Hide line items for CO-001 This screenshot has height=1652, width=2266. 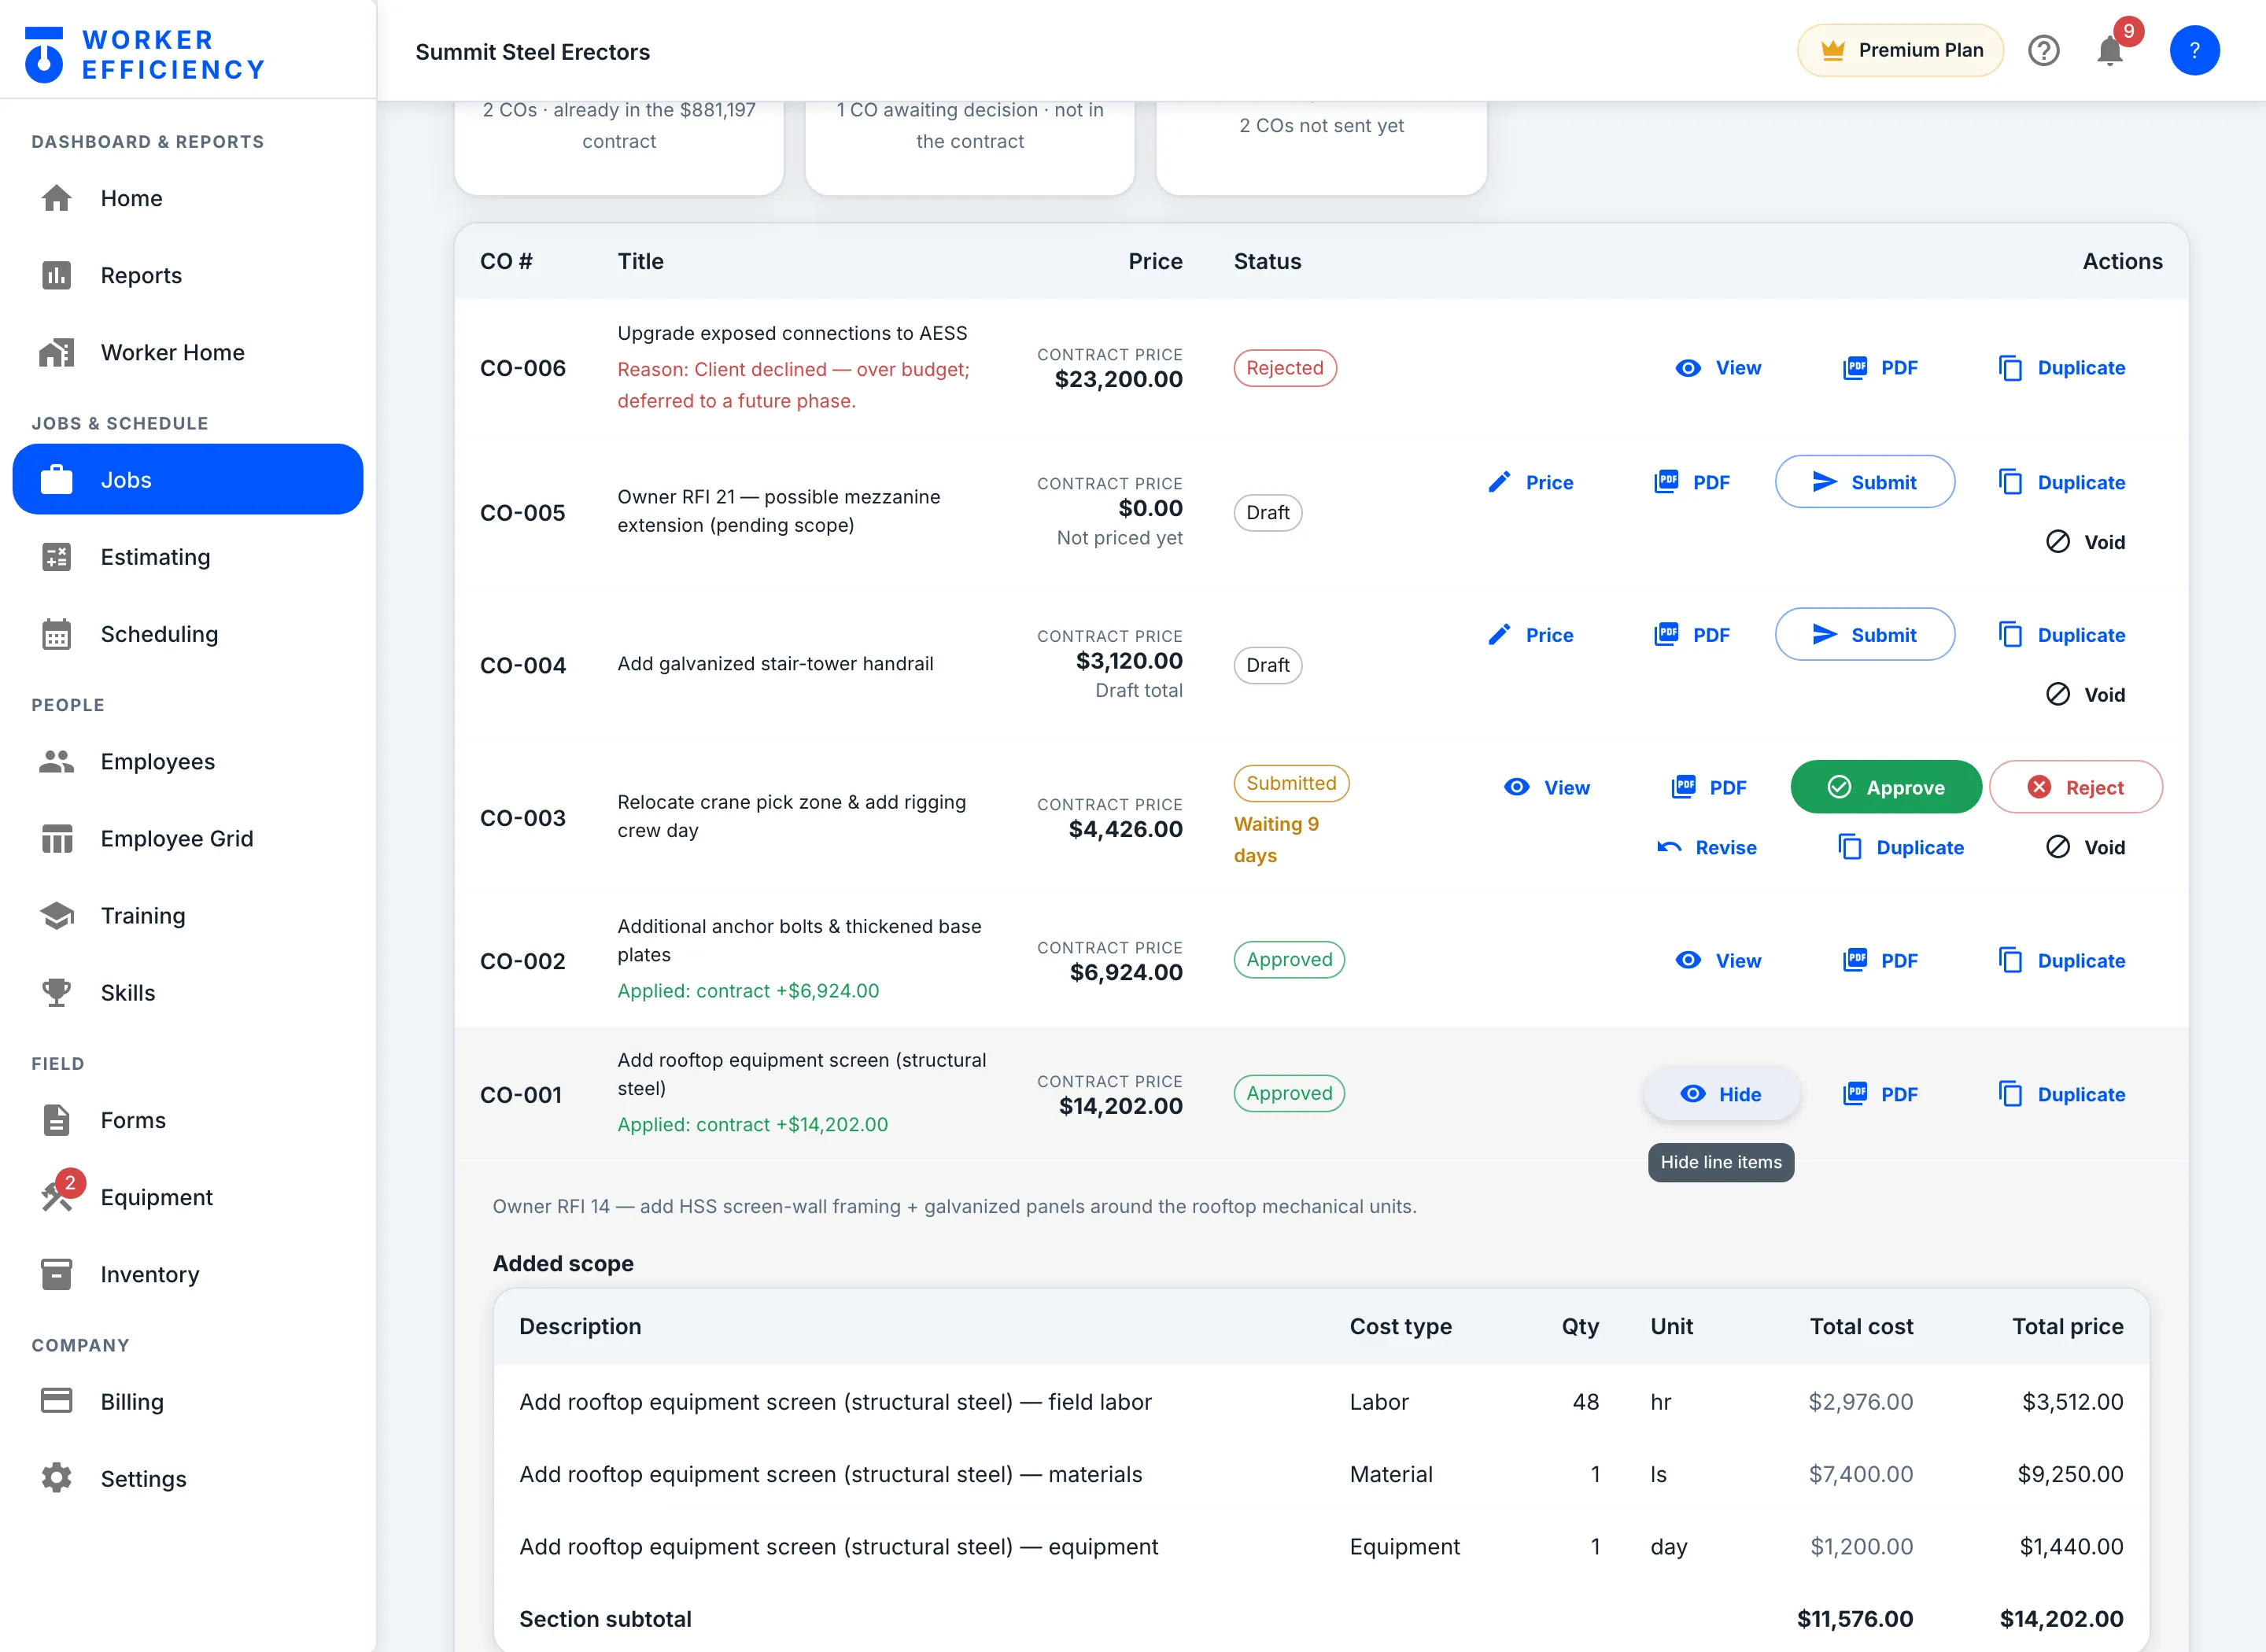point(1721,1095)
